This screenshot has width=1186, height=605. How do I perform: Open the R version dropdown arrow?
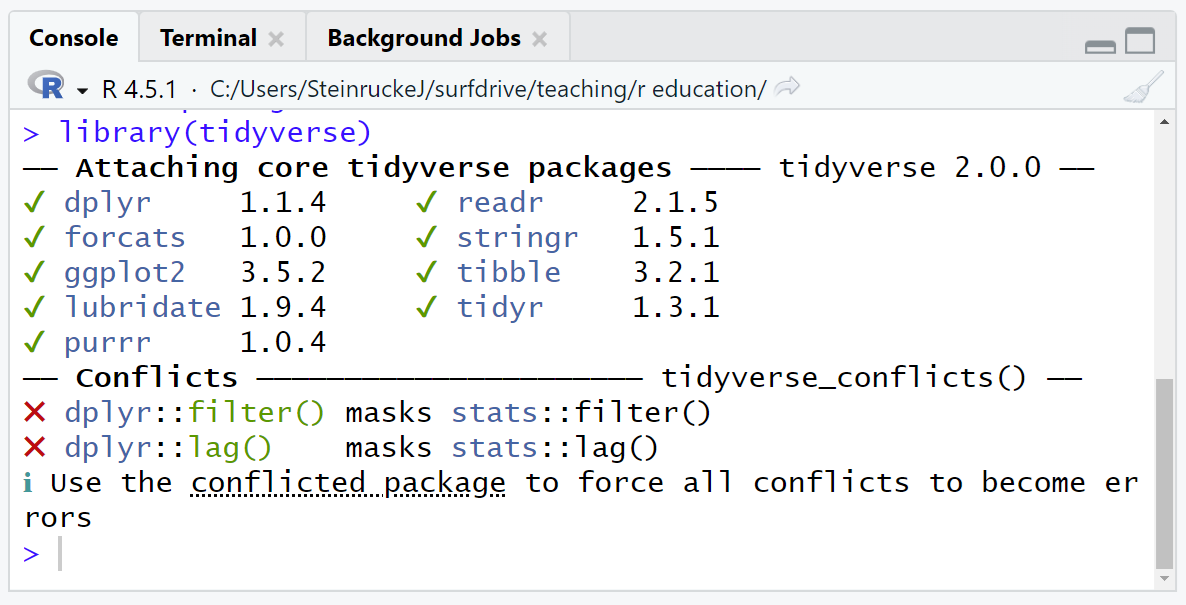tap(82, 90)
